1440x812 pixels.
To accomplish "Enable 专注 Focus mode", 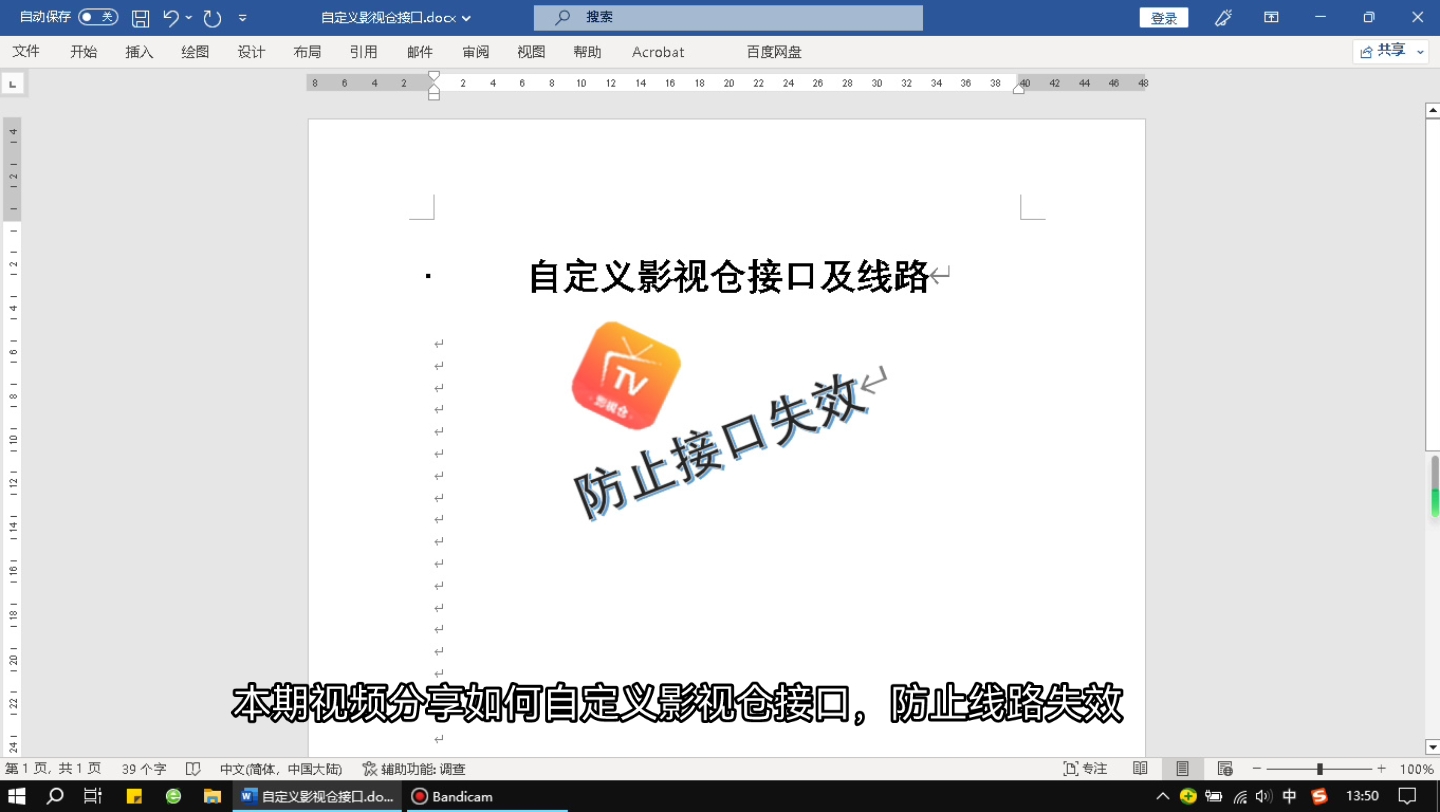I will 1086,769.
